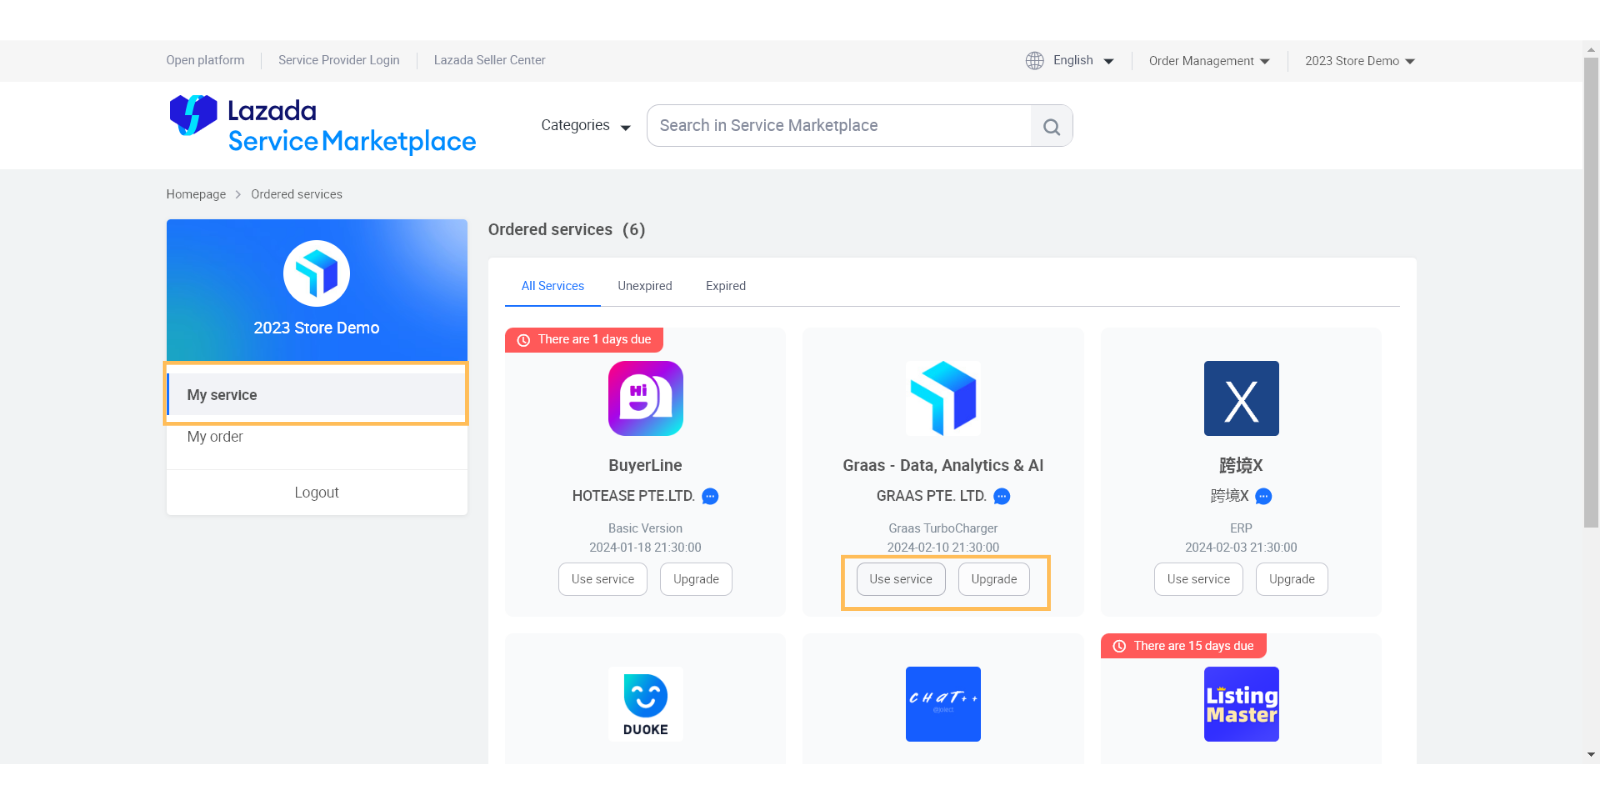Chat with HOTEASE PTE.LTD. via message icon
The image size is (1600, 800).
click(710, 496)
